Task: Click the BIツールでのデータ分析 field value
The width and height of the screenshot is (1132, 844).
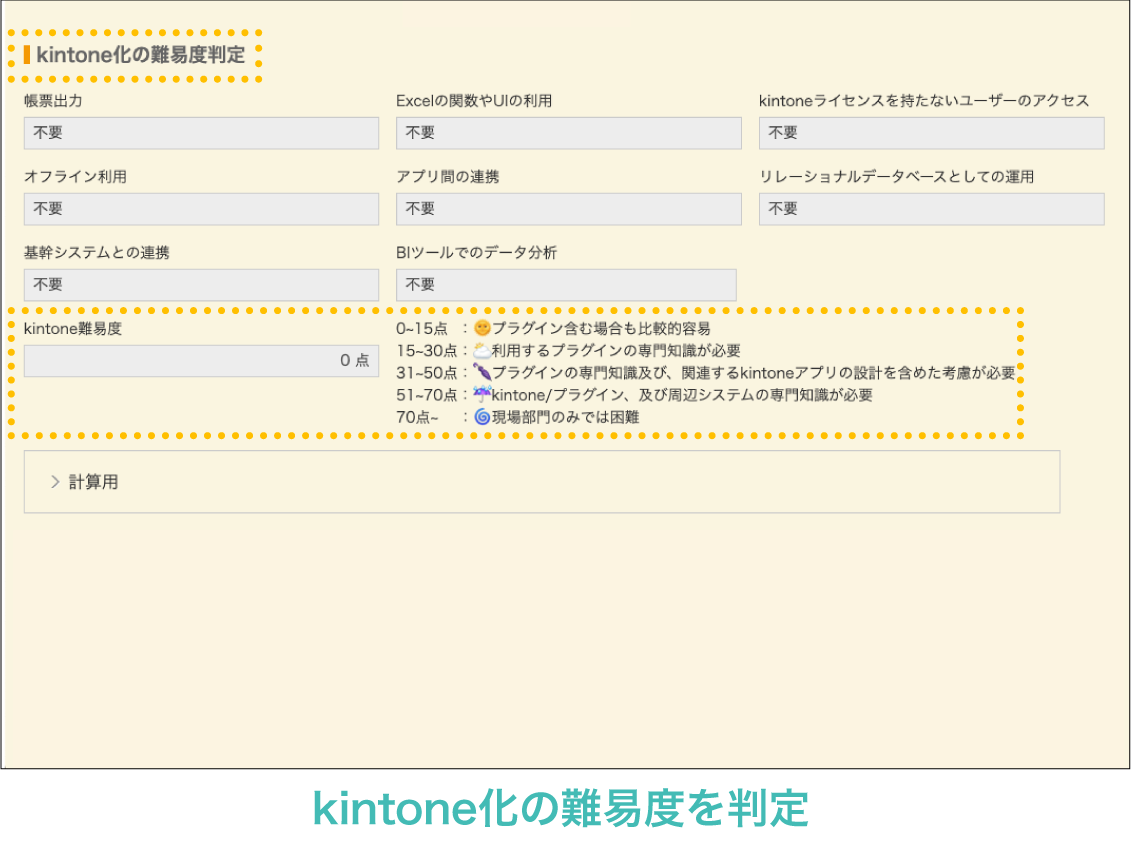Action: click(566, 284)
